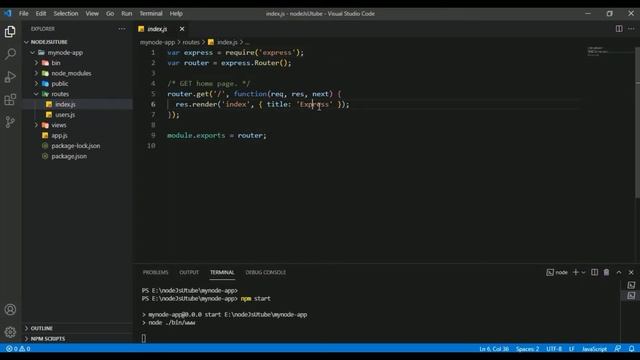Open the notifications bell
The image size is (640, 360).
[631, 349]
